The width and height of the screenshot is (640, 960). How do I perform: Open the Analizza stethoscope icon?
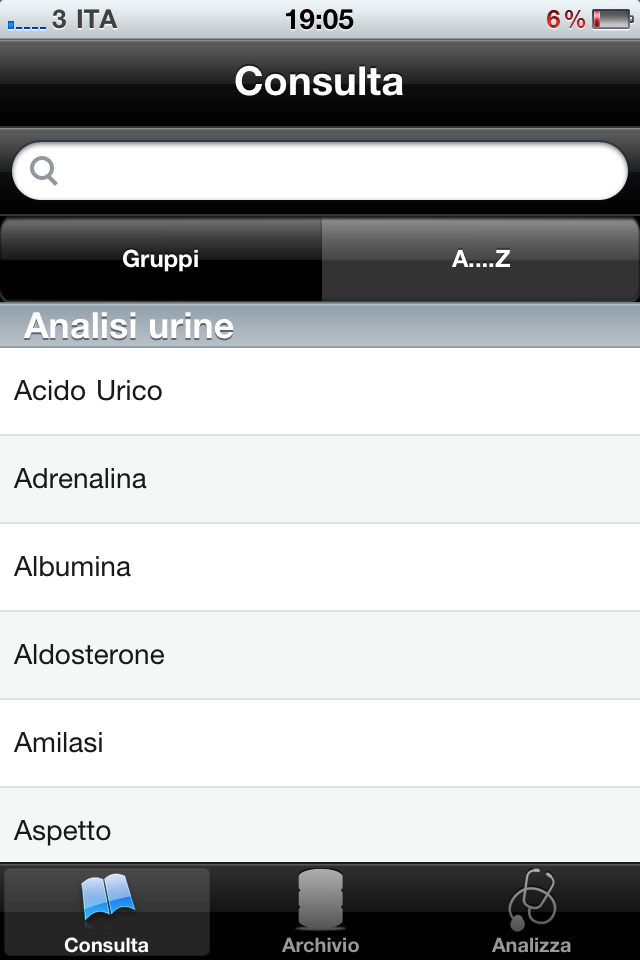[x=532, y=899]
